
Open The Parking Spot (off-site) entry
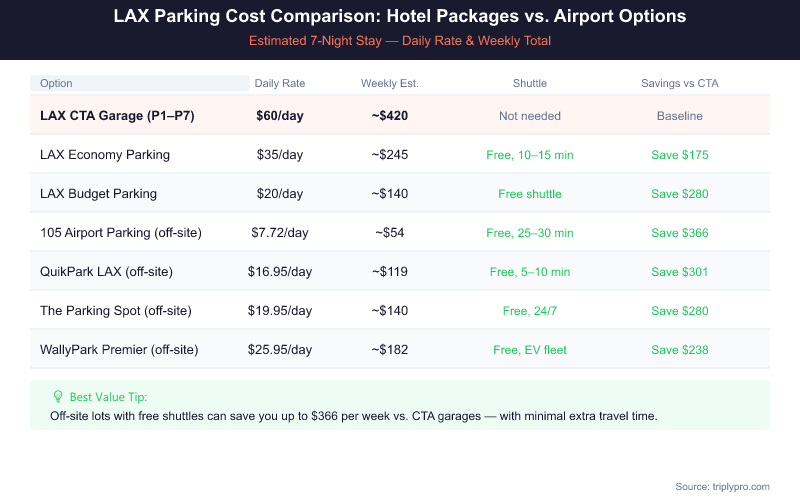(x=119, y=311)
